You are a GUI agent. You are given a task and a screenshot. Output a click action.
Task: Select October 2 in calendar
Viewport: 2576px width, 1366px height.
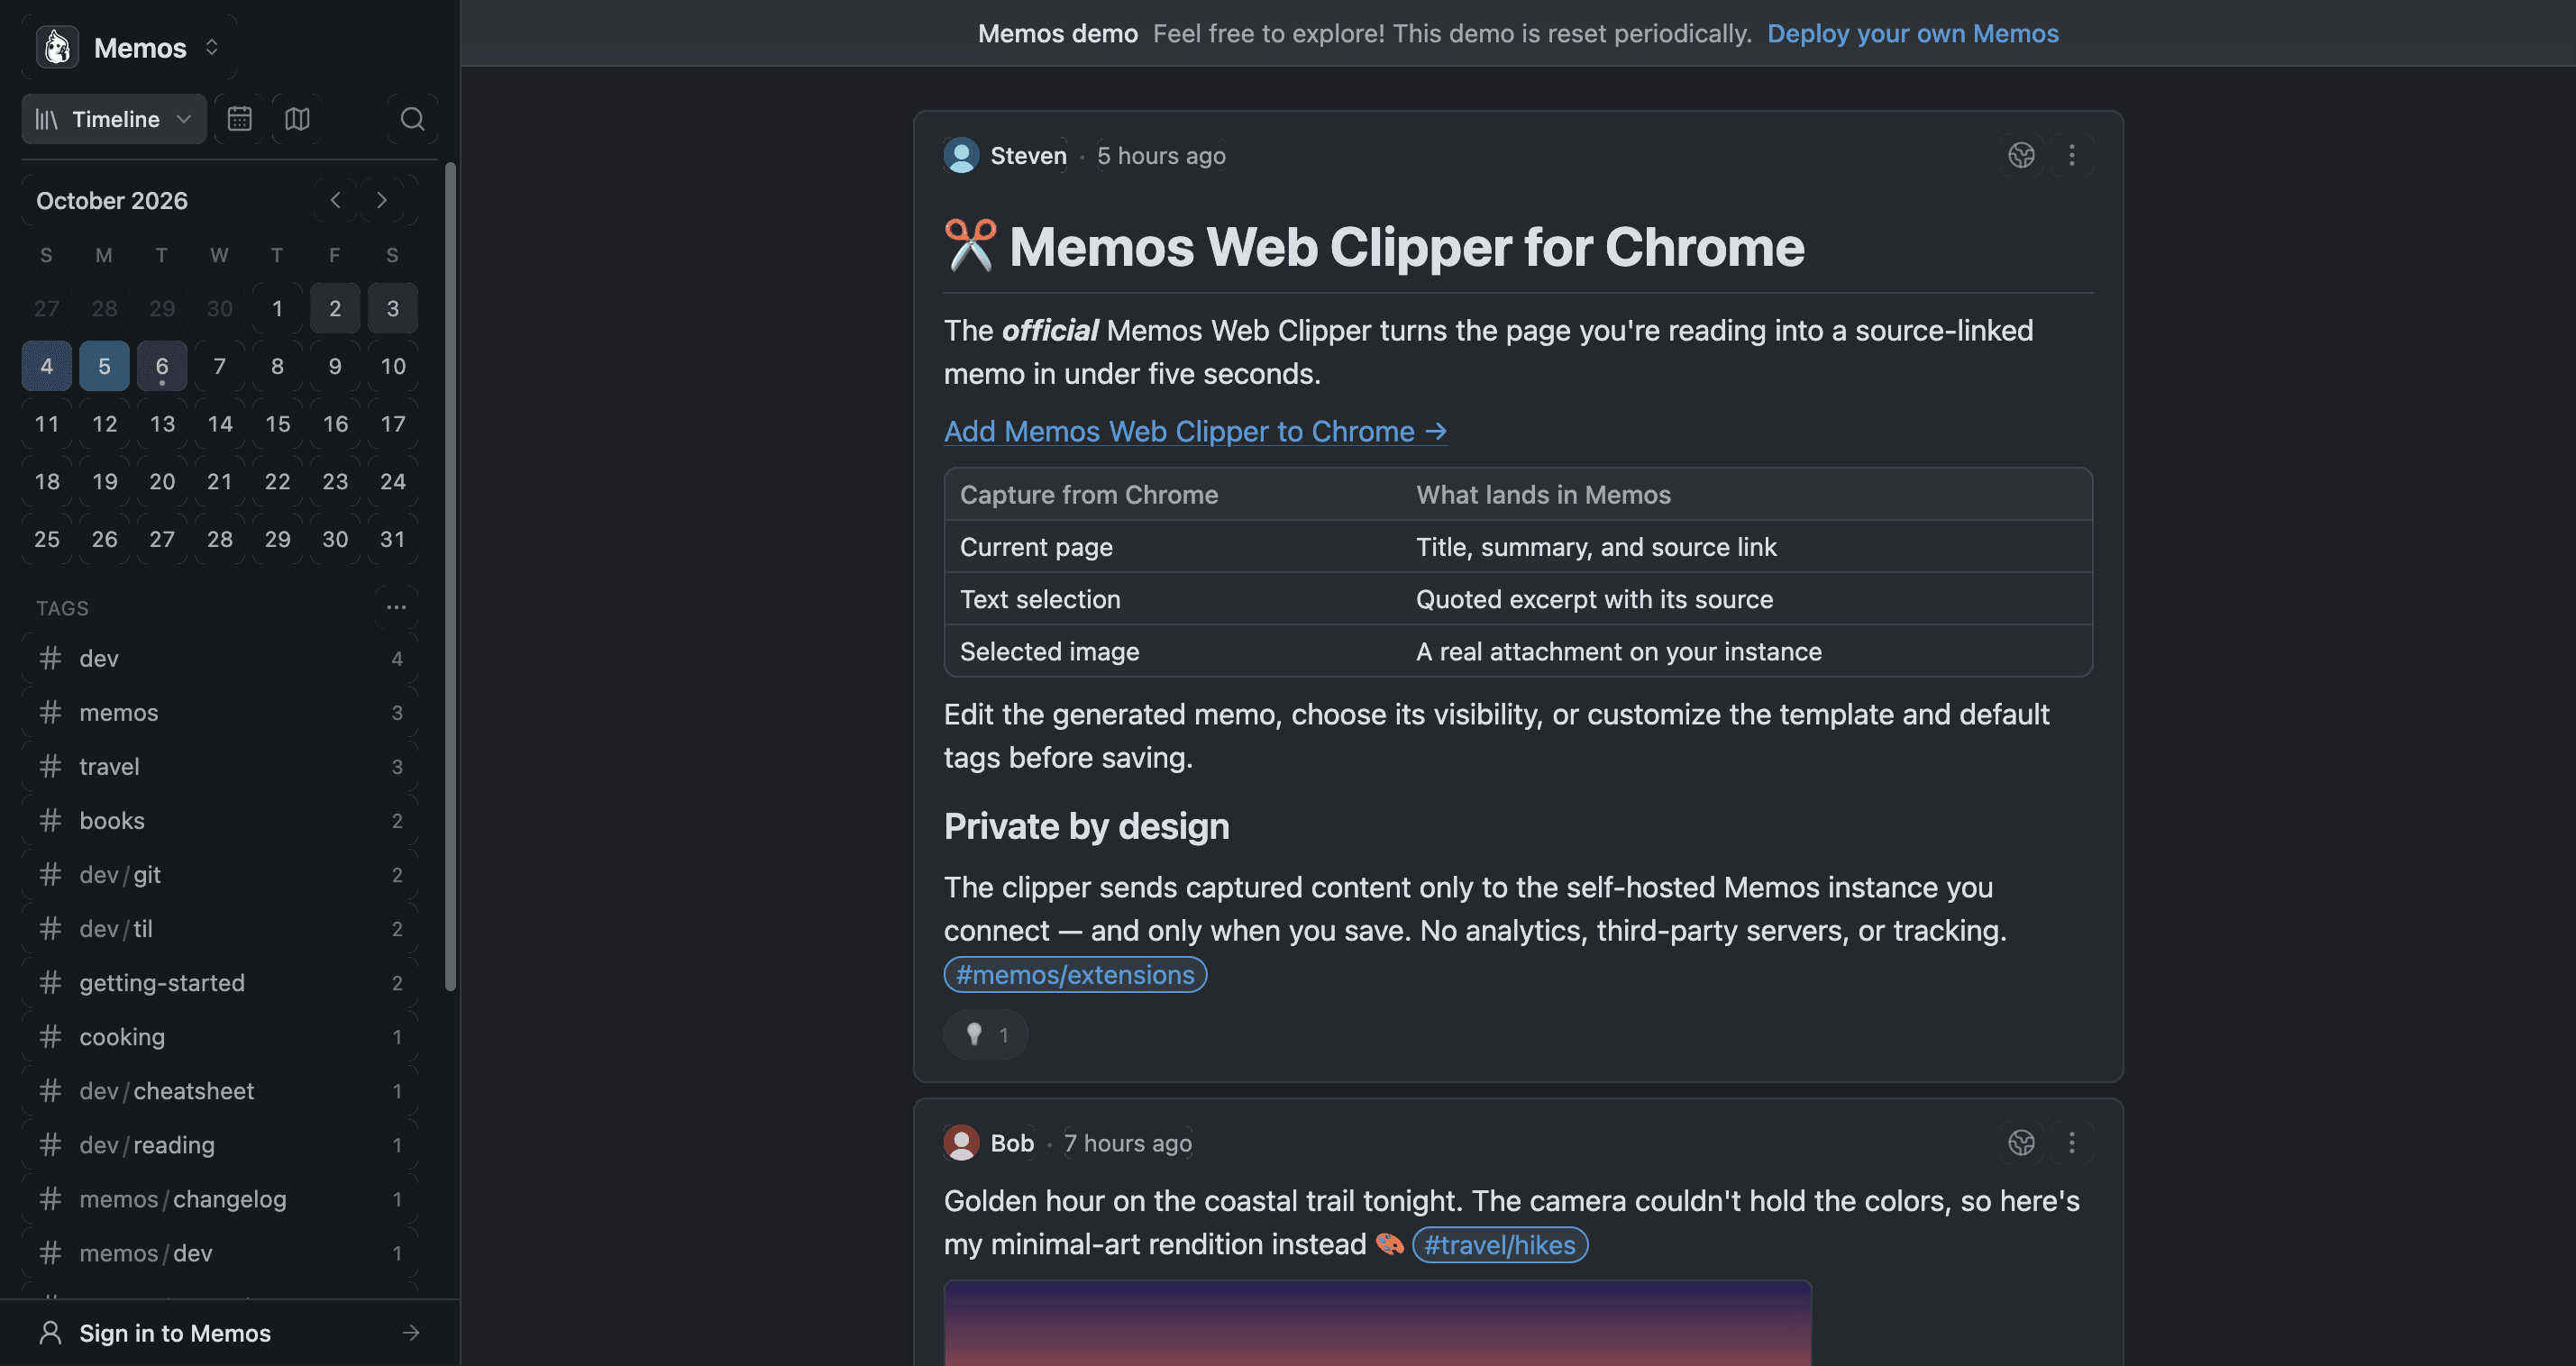coord(335,308)
